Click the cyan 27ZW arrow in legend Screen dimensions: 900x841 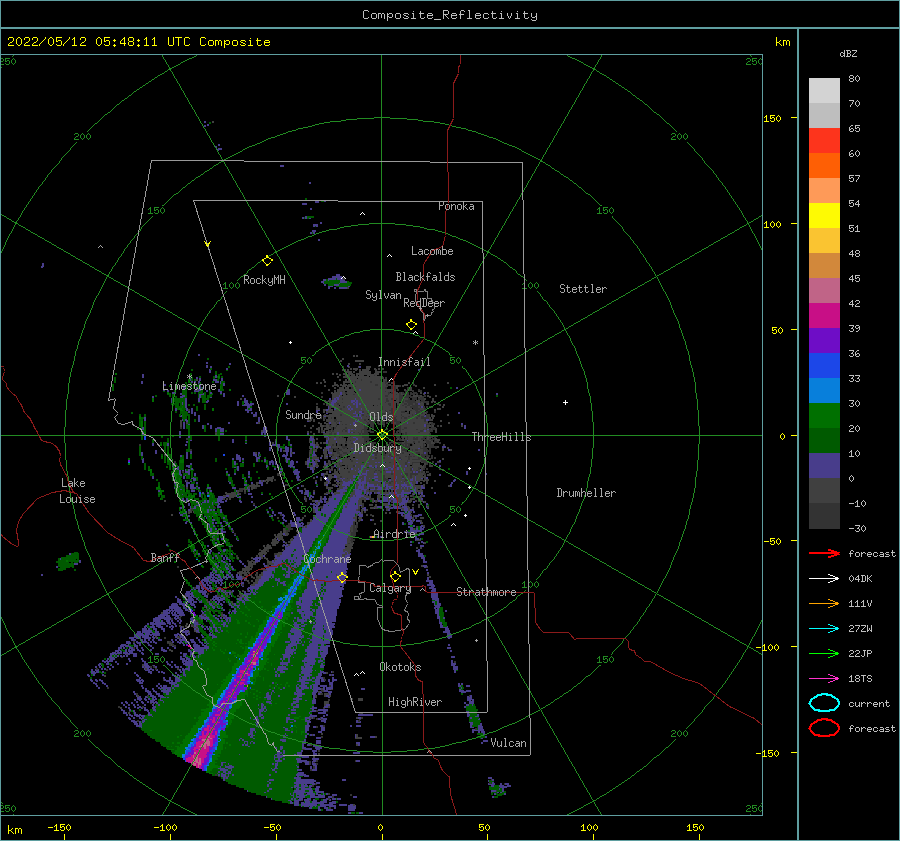point(824,629)
